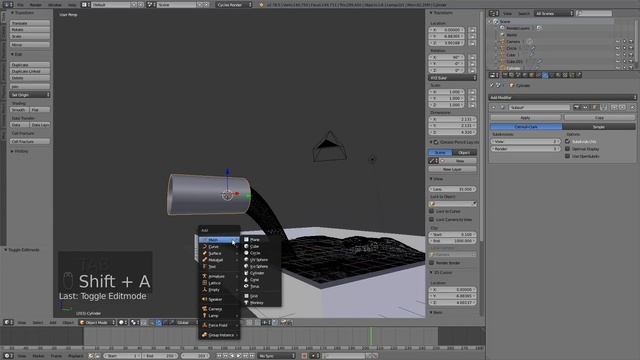Open the Curve submenu in Add menu
640x360 pixels.
pyautogui.click(x=219, y=247)
